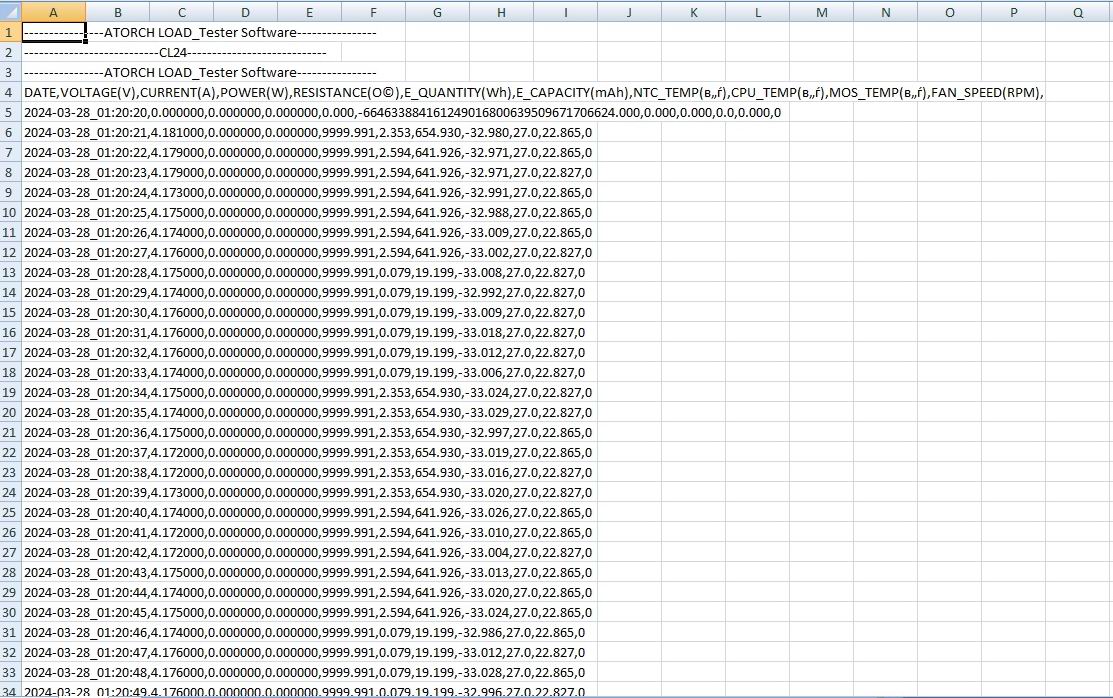Click column M header

point(821,12)
